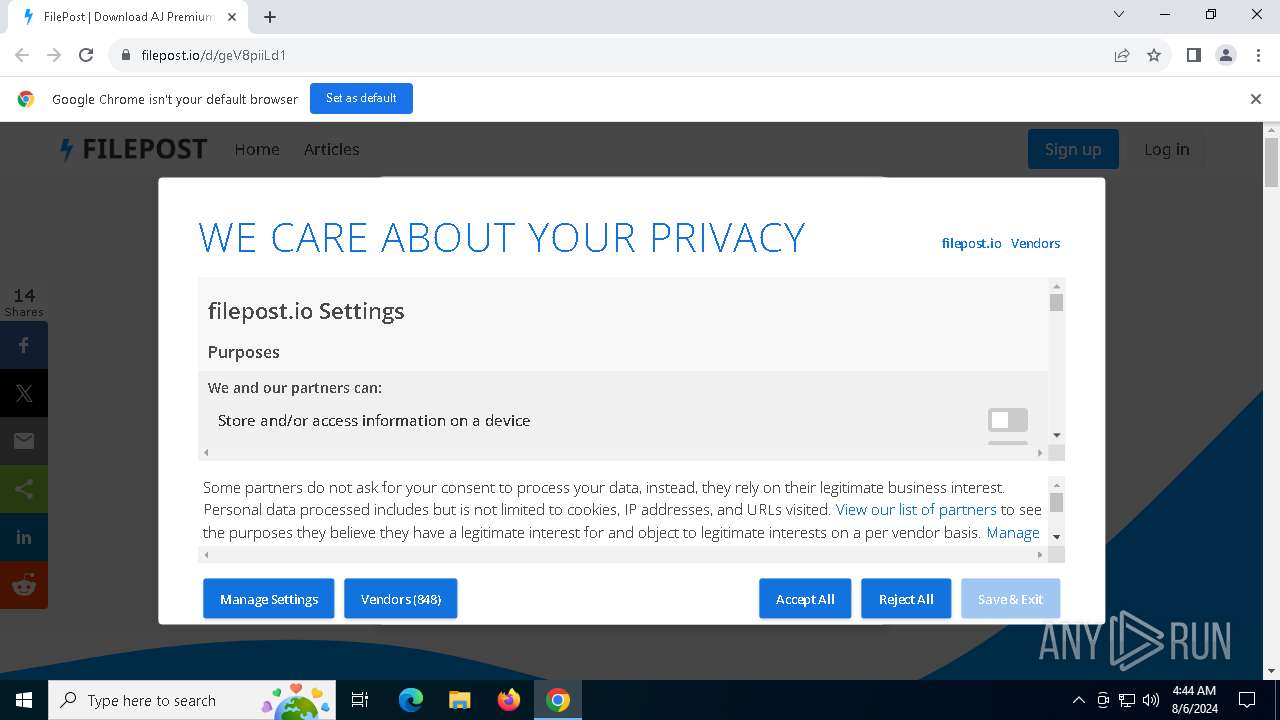Share on Facebook sidebar icon
Screen dimensions: 1280x720
pyautogui.click(x=24, y=345)
